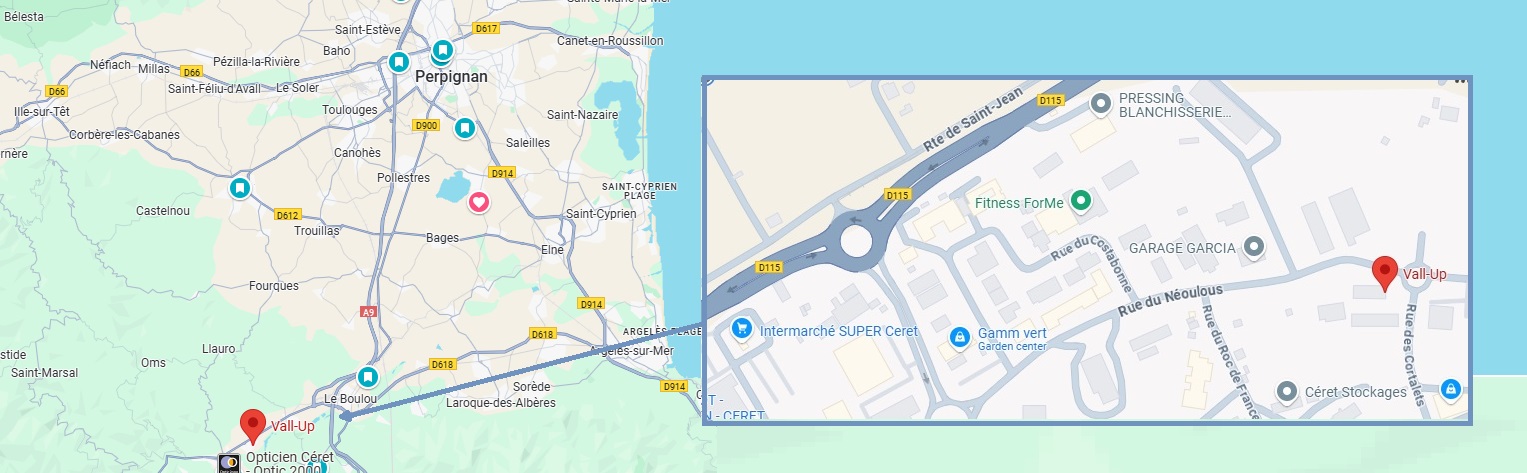1527x473 pixels.
Task: Click the pink heart favorite marker near Bages
Action: (x=479, y=202)
